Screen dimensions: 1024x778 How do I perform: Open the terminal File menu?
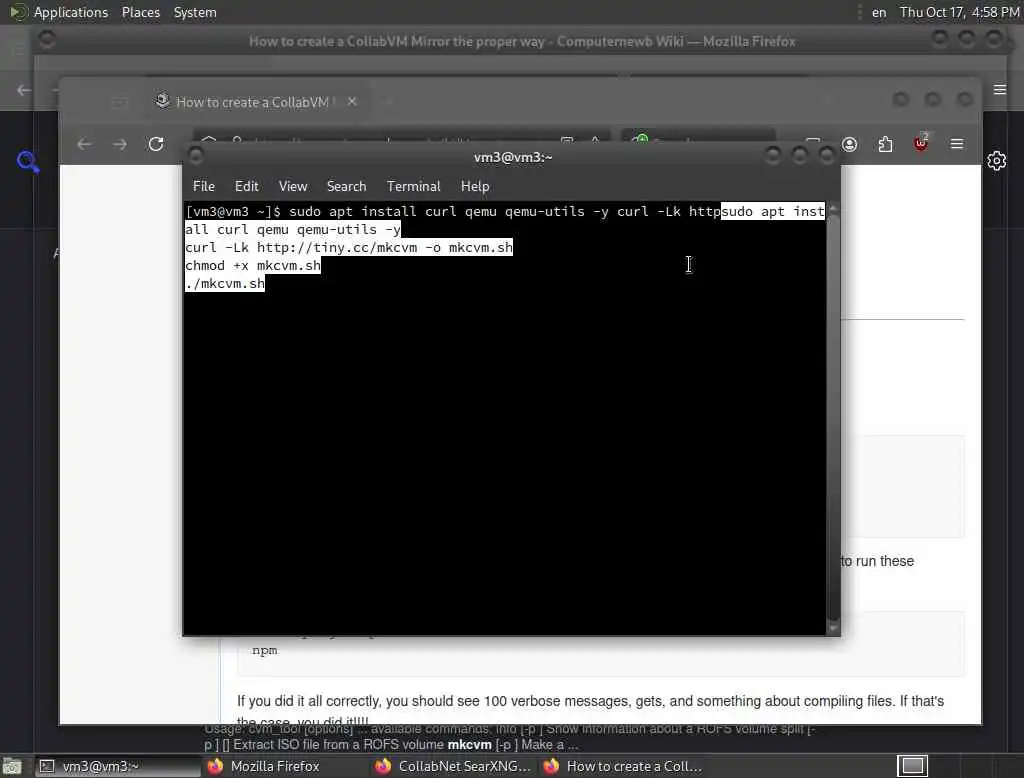204,186
